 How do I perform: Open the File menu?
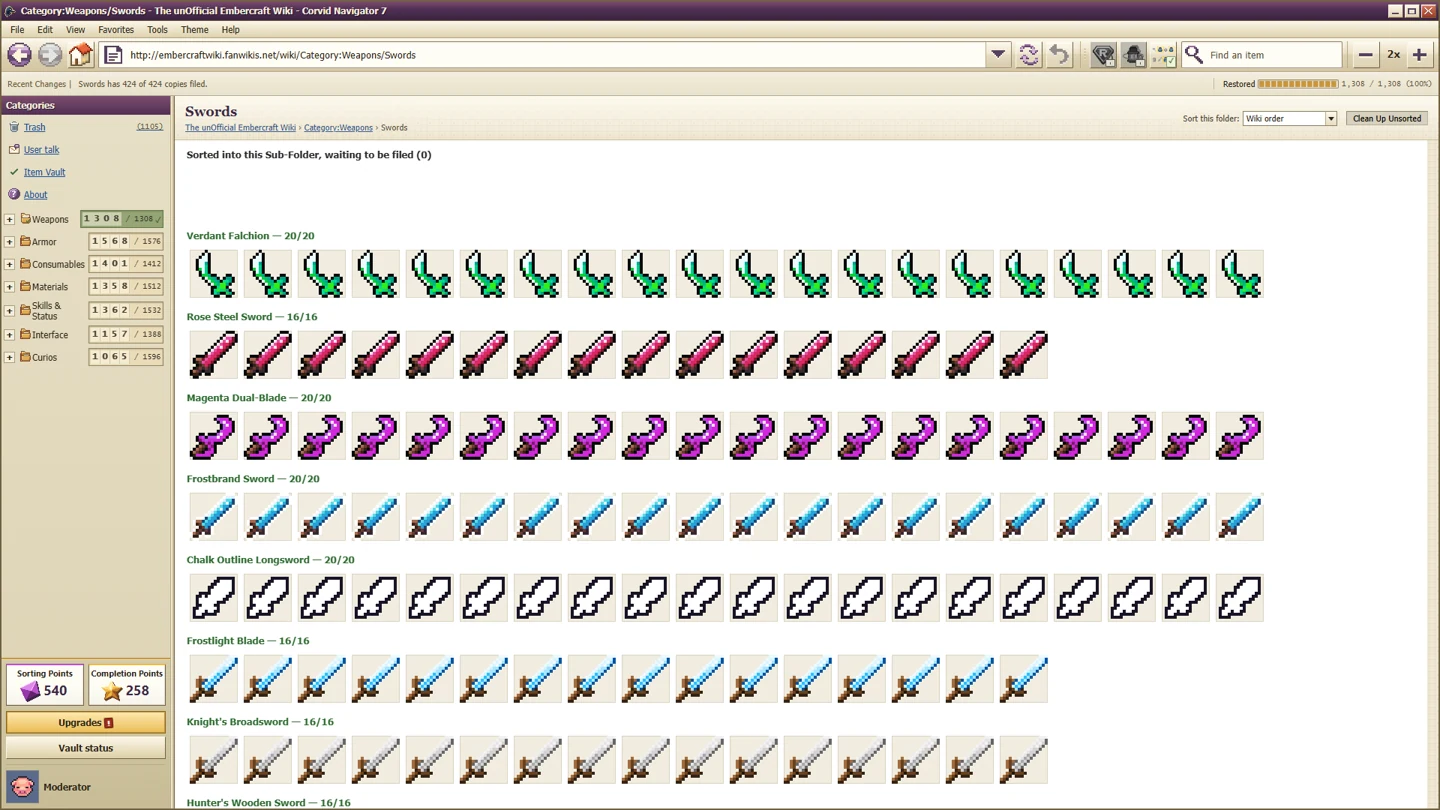click(17, 30)
